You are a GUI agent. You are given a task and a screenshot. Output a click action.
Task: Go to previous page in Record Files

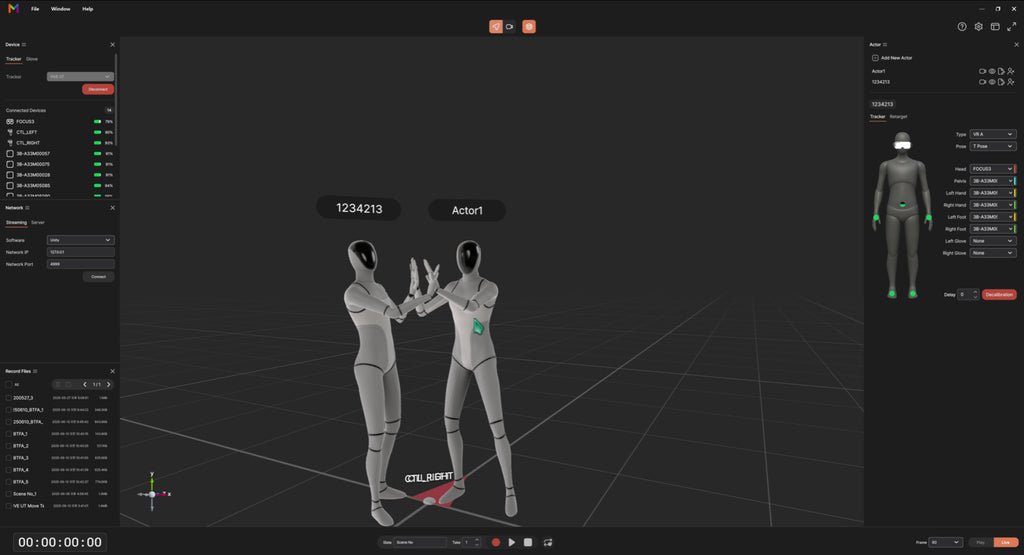(85, 385)
